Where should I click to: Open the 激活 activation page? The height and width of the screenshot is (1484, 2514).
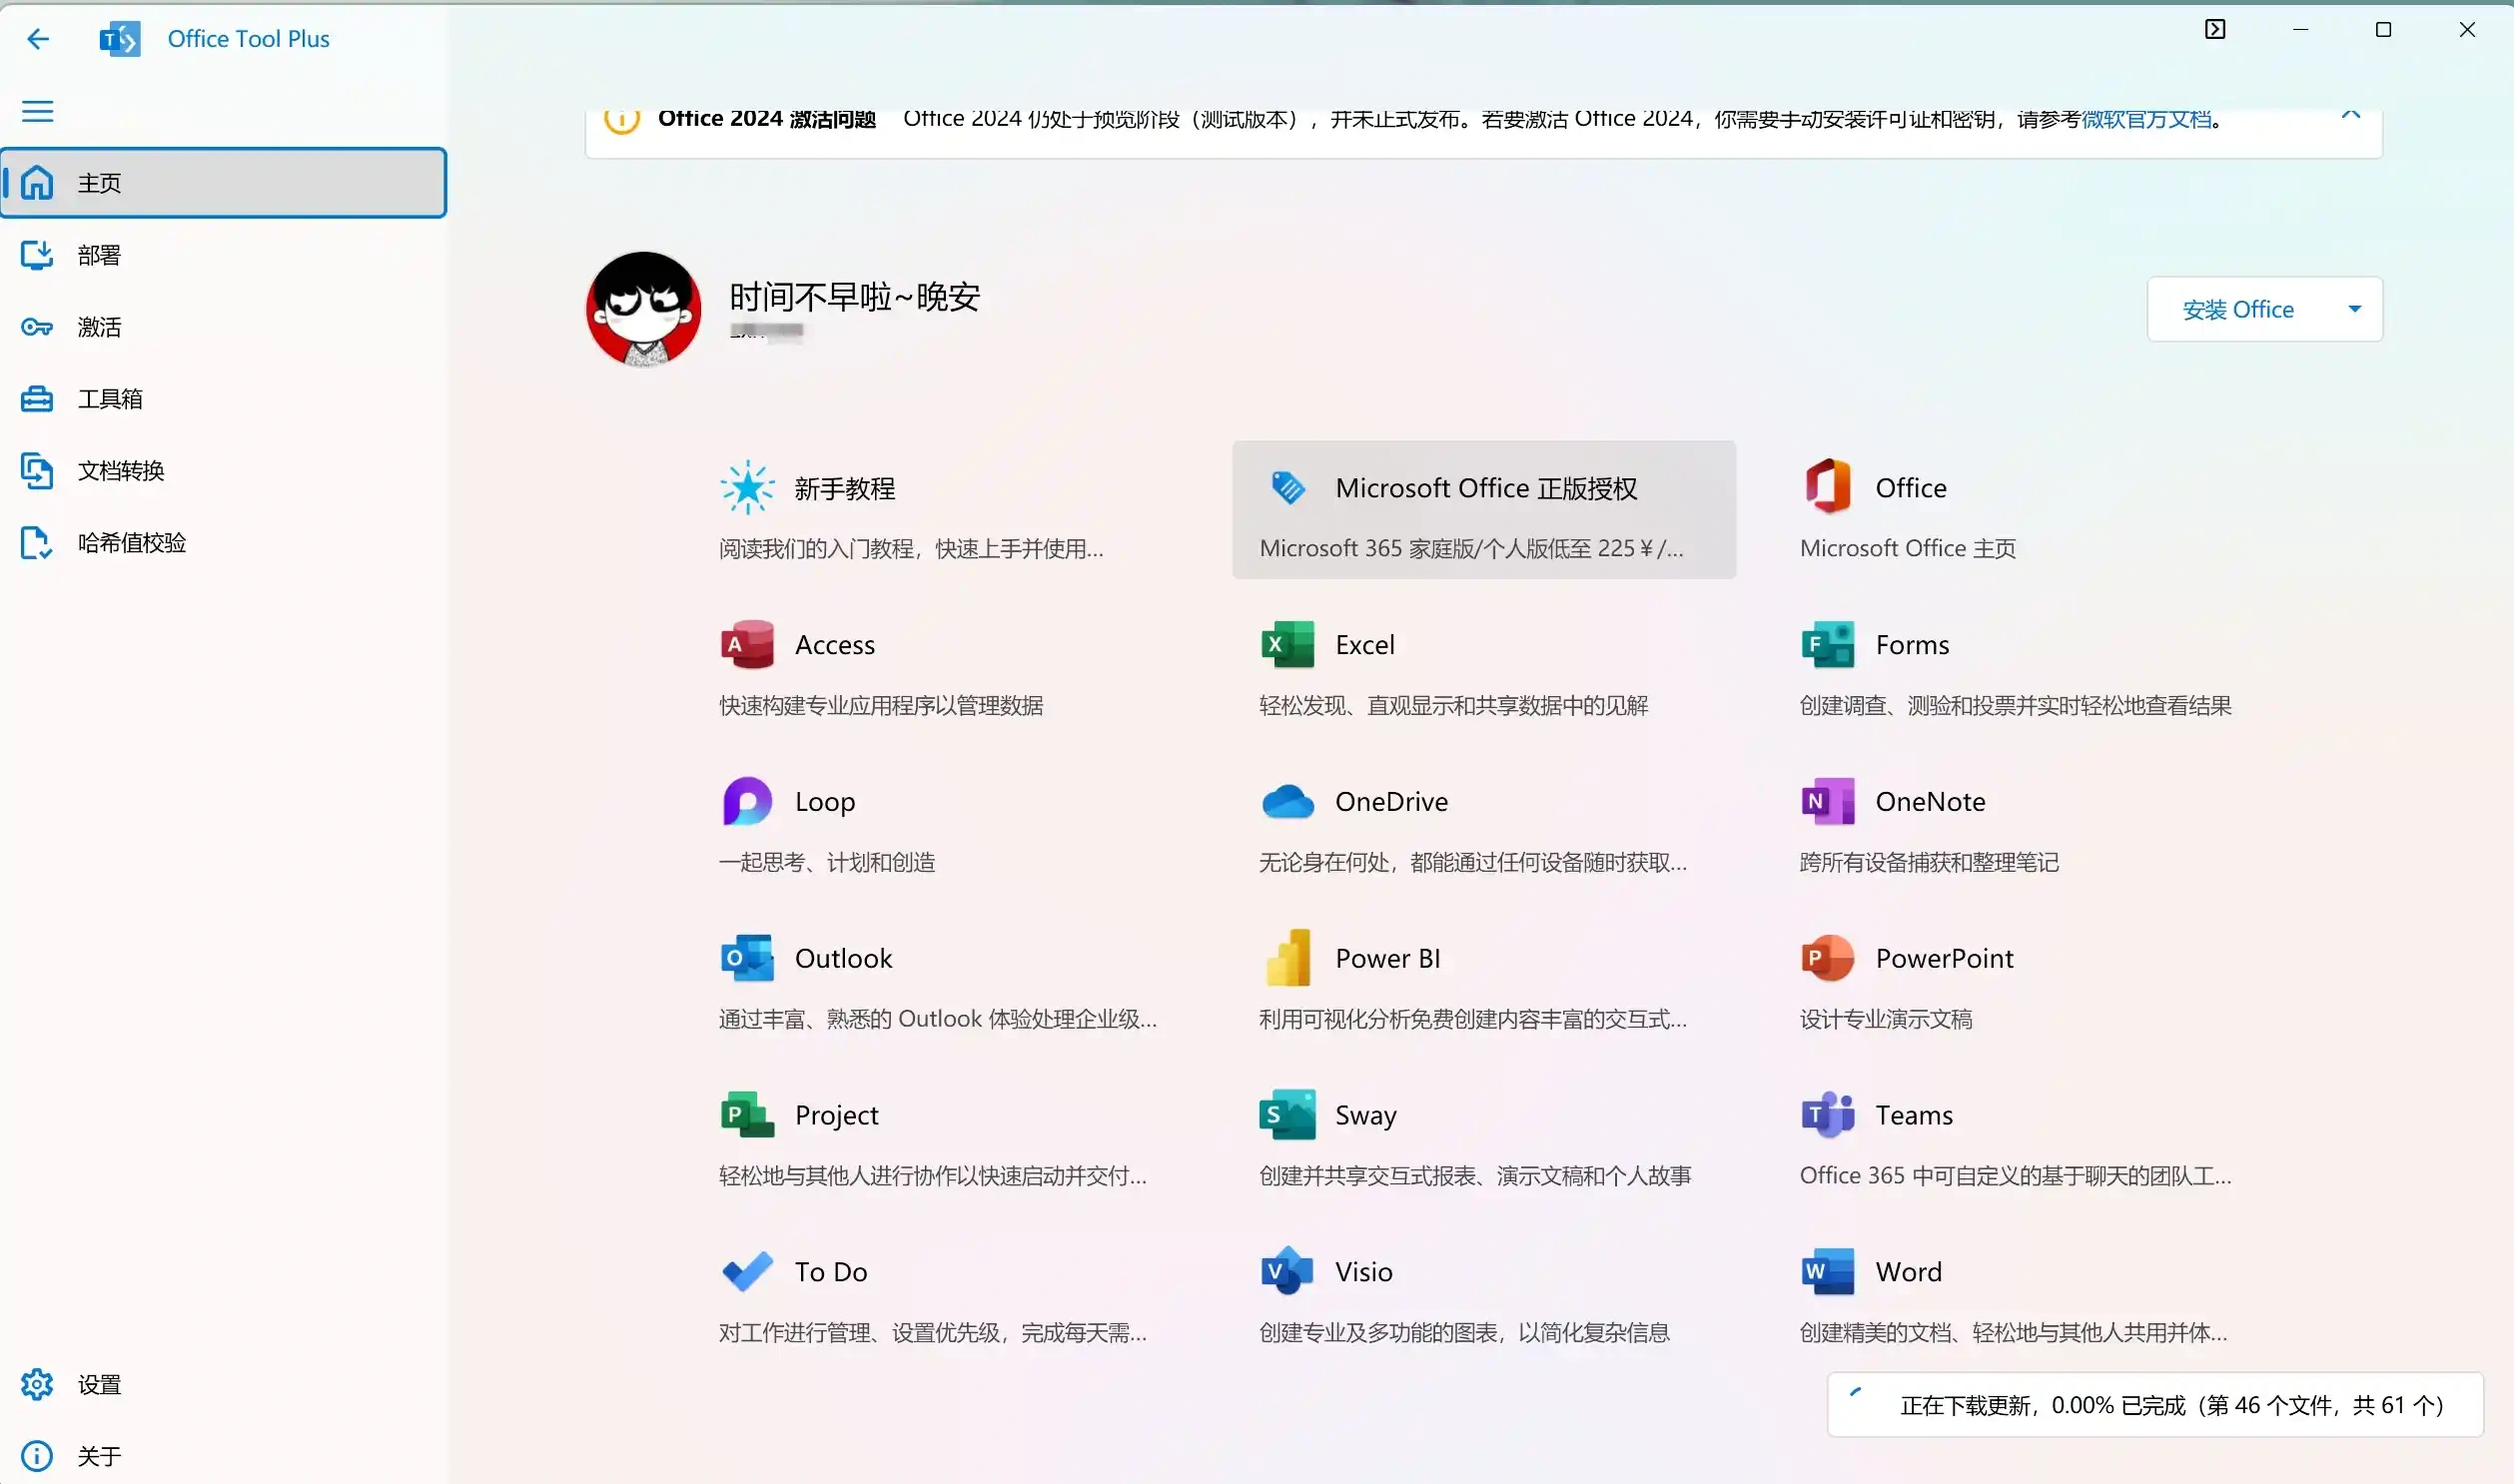pos(224,327)
